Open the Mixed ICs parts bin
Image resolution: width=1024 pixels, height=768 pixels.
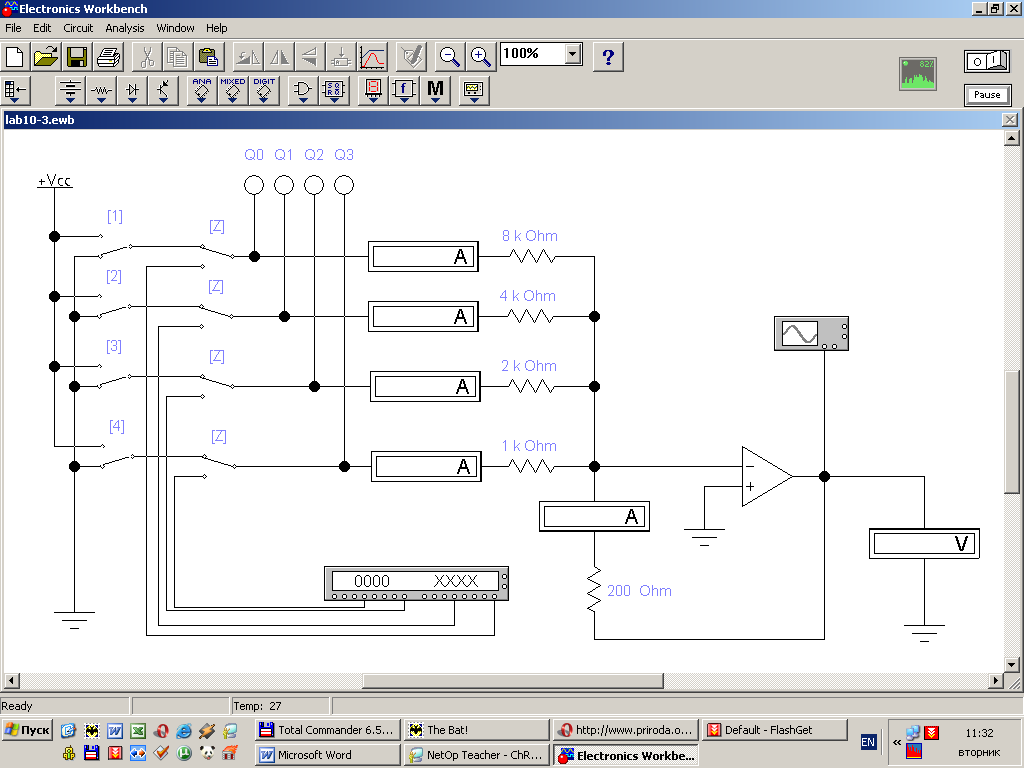click(232, 90)
